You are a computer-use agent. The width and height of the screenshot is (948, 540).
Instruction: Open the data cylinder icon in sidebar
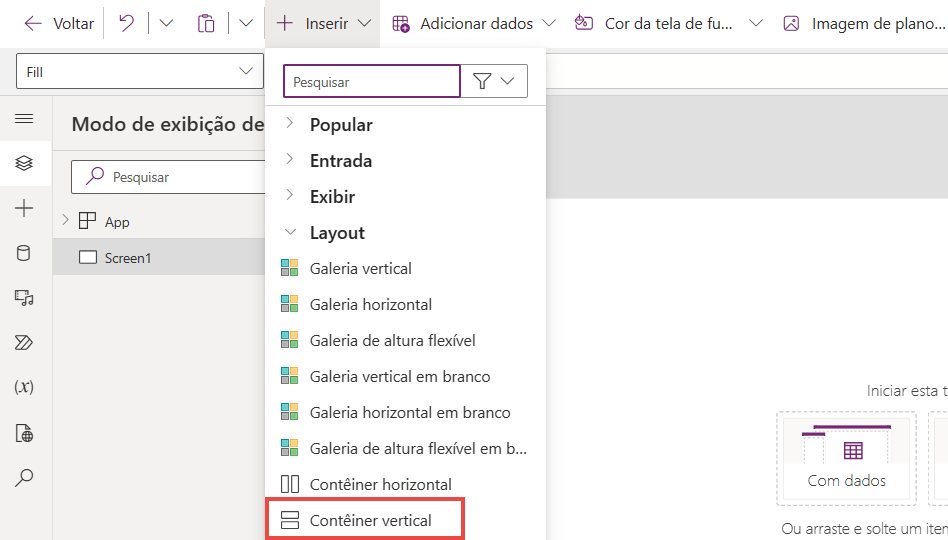point(24,253)
